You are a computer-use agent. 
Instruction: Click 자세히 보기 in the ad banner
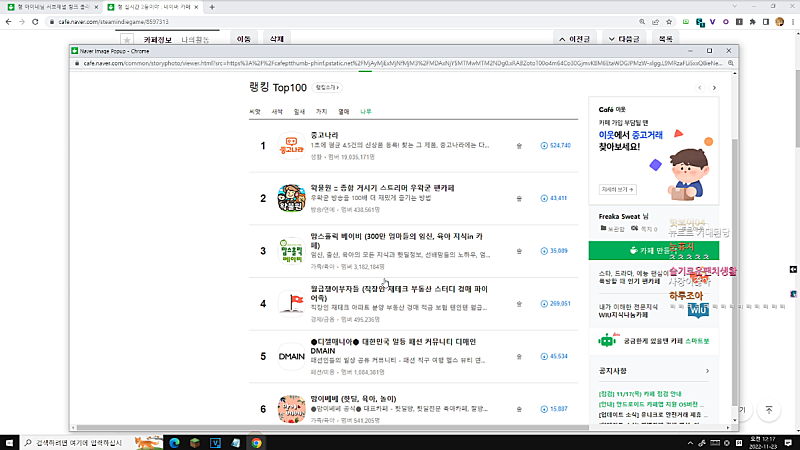click(617, 189)
